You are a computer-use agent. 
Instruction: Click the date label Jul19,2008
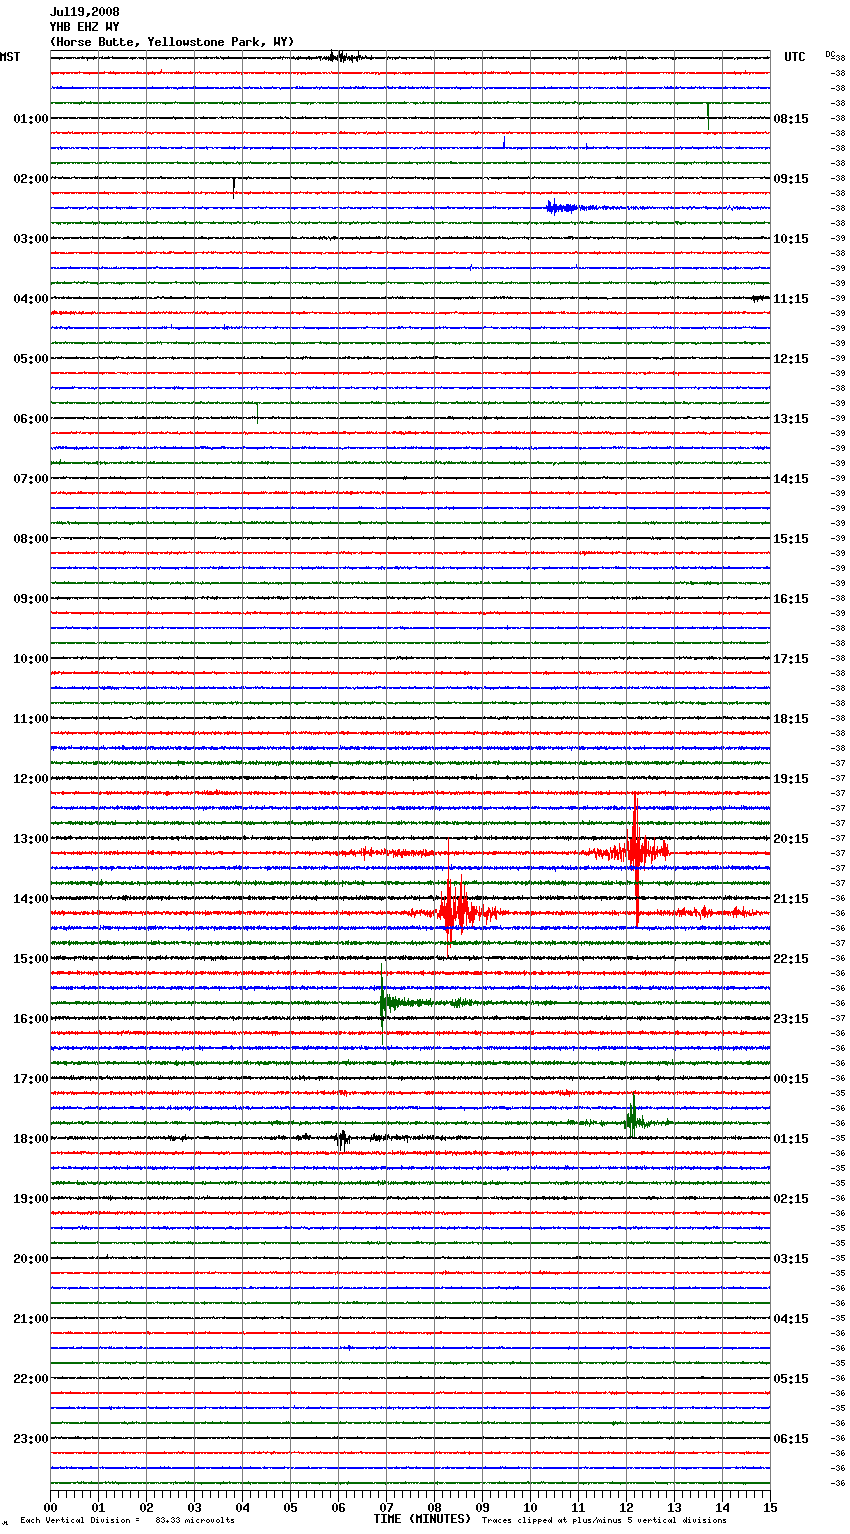84,12
